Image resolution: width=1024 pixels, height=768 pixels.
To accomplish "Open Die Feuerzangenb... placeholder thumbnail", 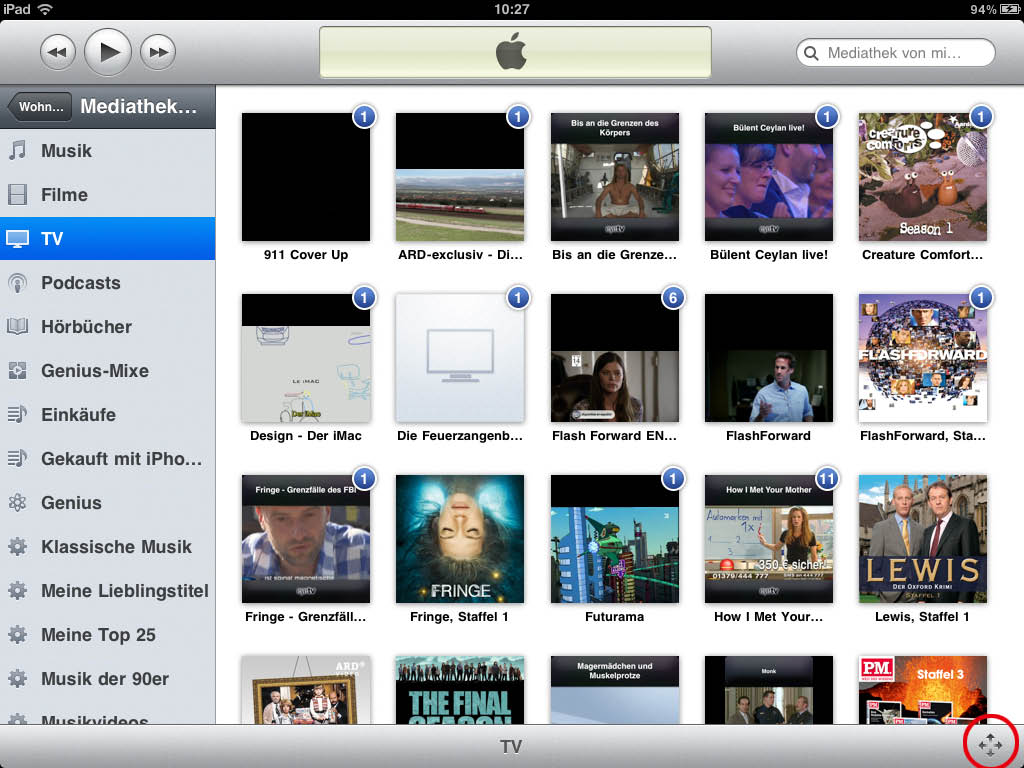I will tap(460, 358).
